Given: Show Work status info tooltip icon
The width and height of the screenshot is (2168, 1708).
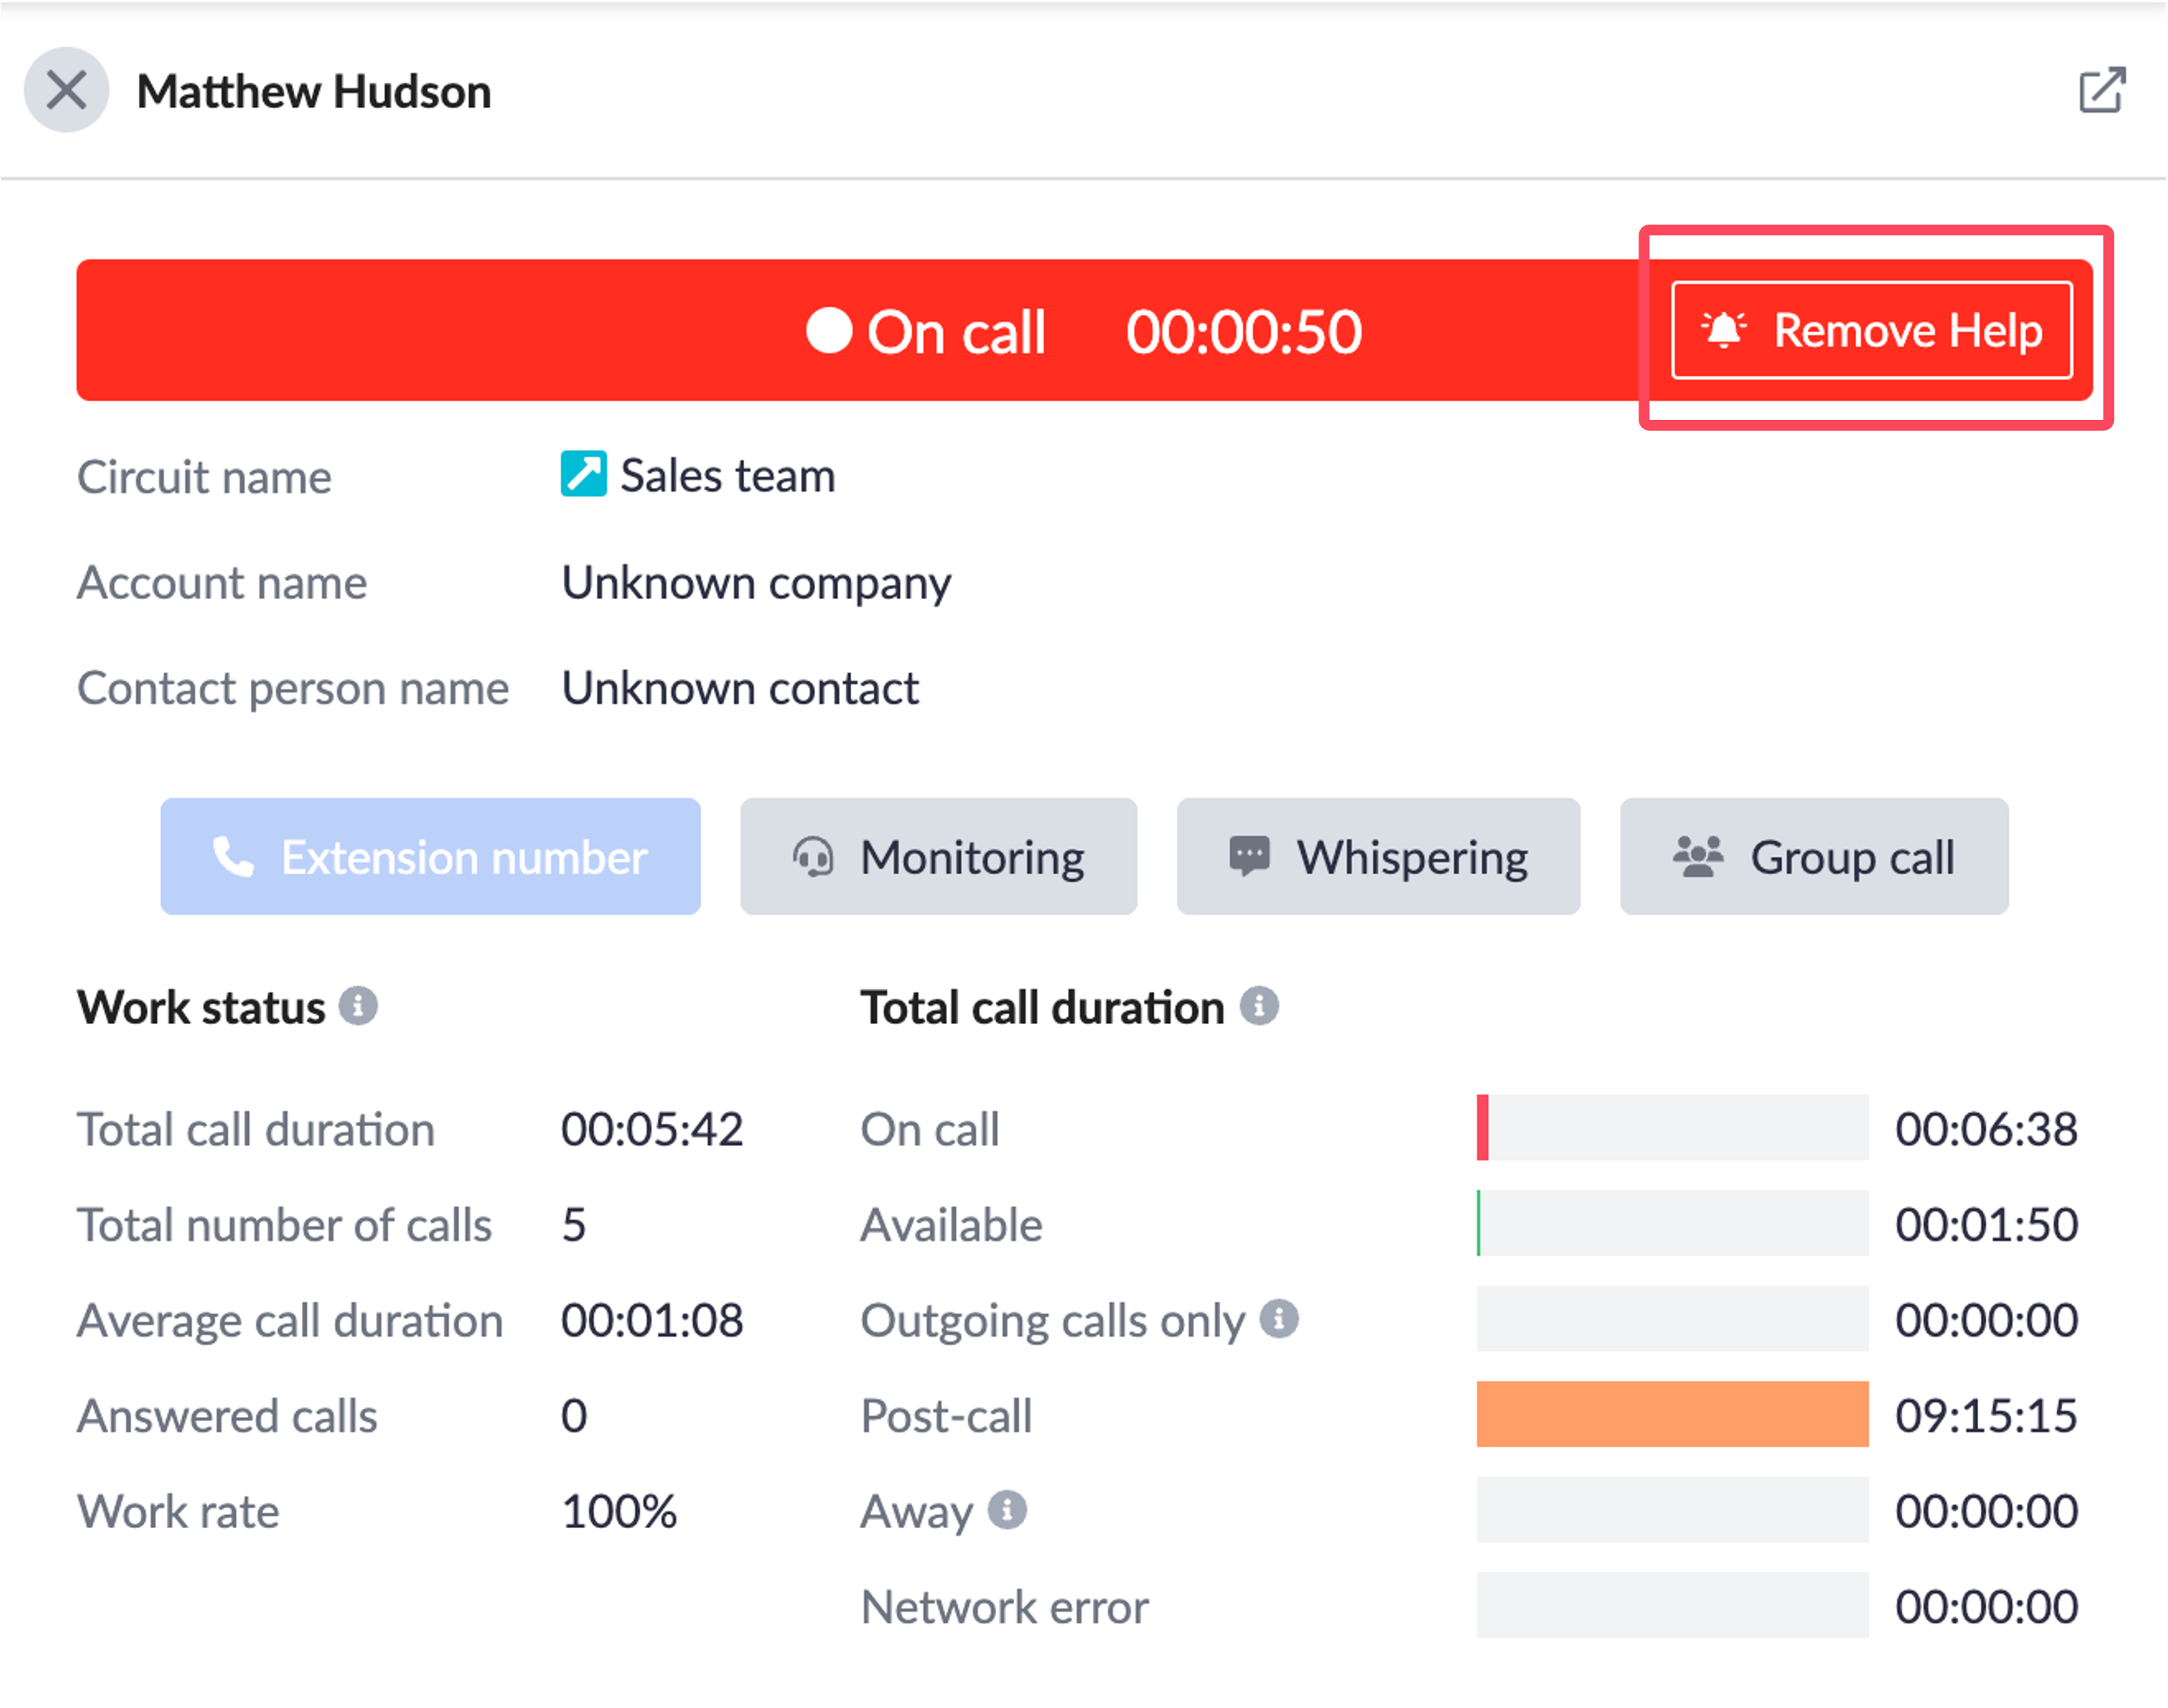Looking at the screenshot, I should click(x=358, y=1006).
